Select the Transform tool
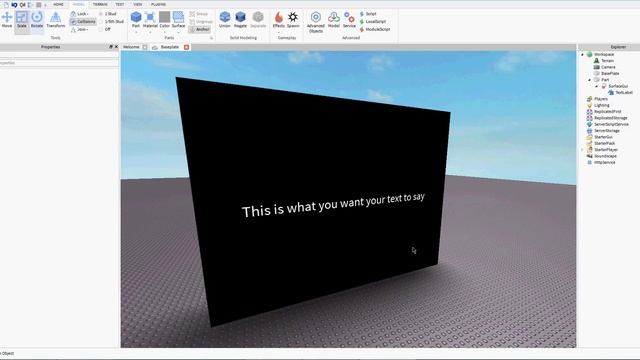Image resolution: width=640 pixels, height=360 pixels. coord(56,20)
